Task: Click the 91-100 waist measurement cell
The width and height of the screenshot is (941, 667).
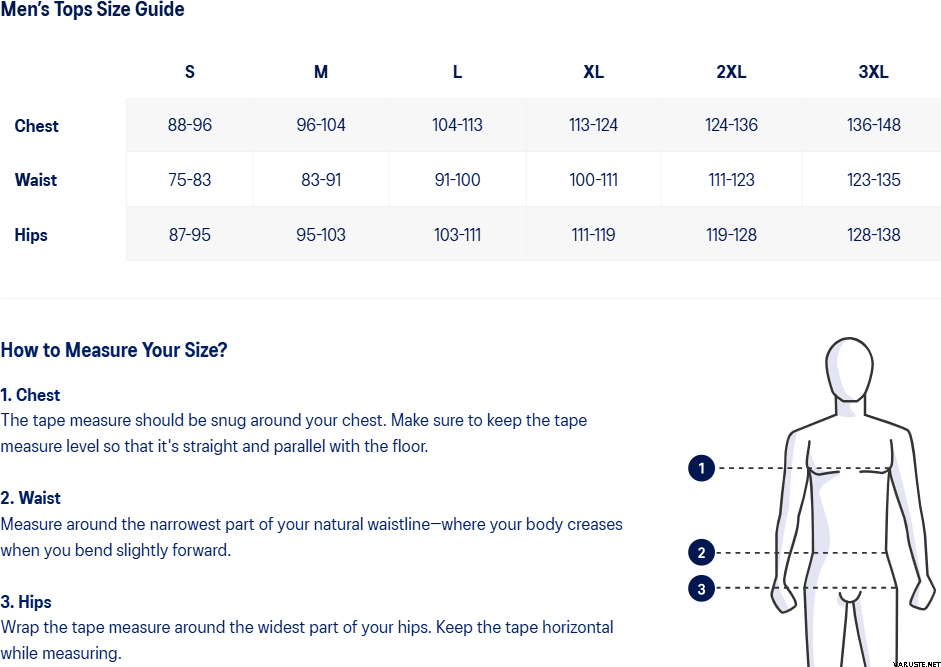Action: tap(457, 180)
